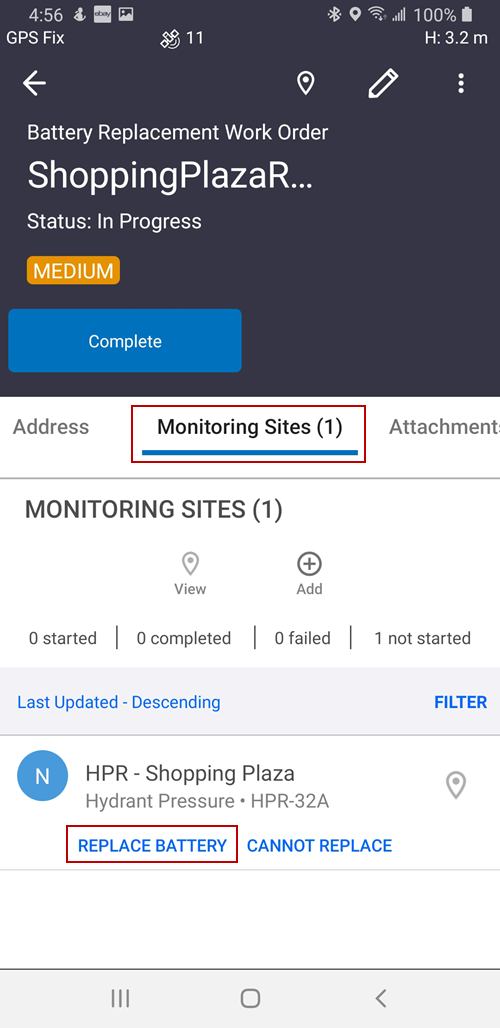Tap the Android back navigation chevron
The height and width of the screenshot is (1028, 500).
point(380,998)
